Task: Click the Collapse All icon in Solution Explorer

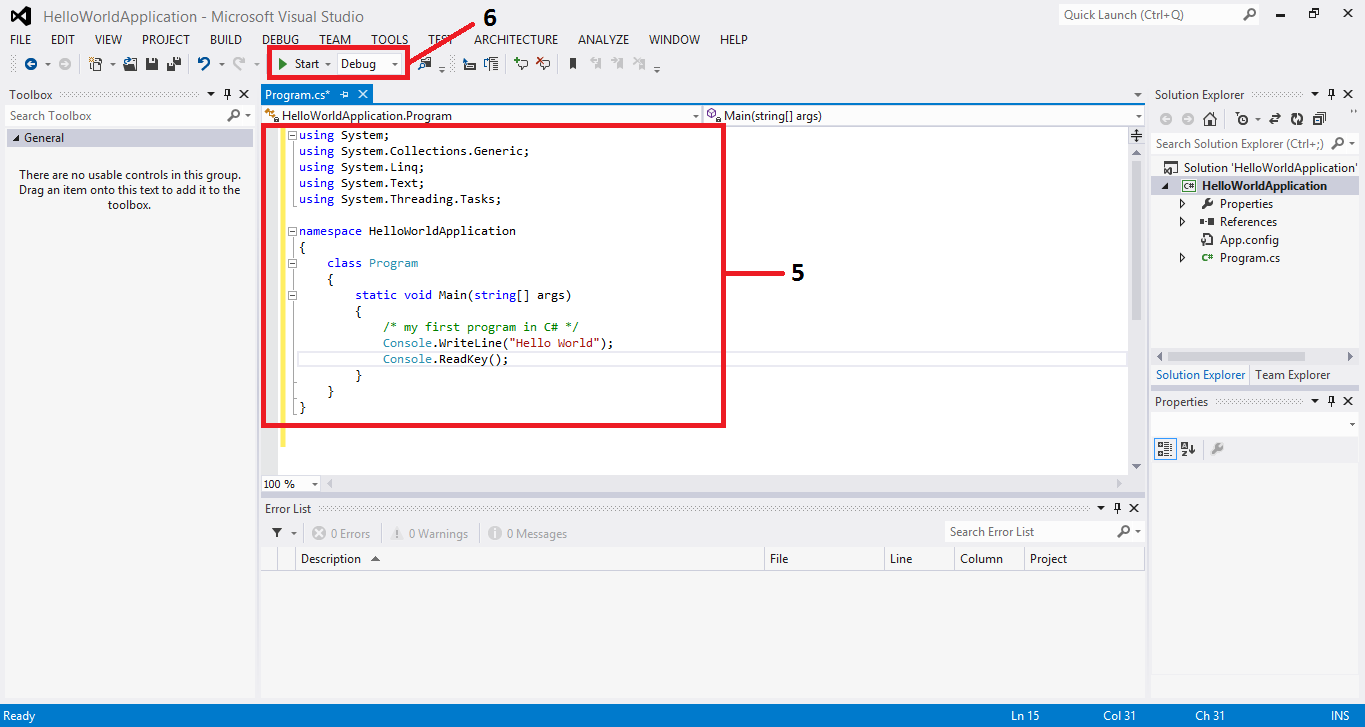Action: 1319,119
